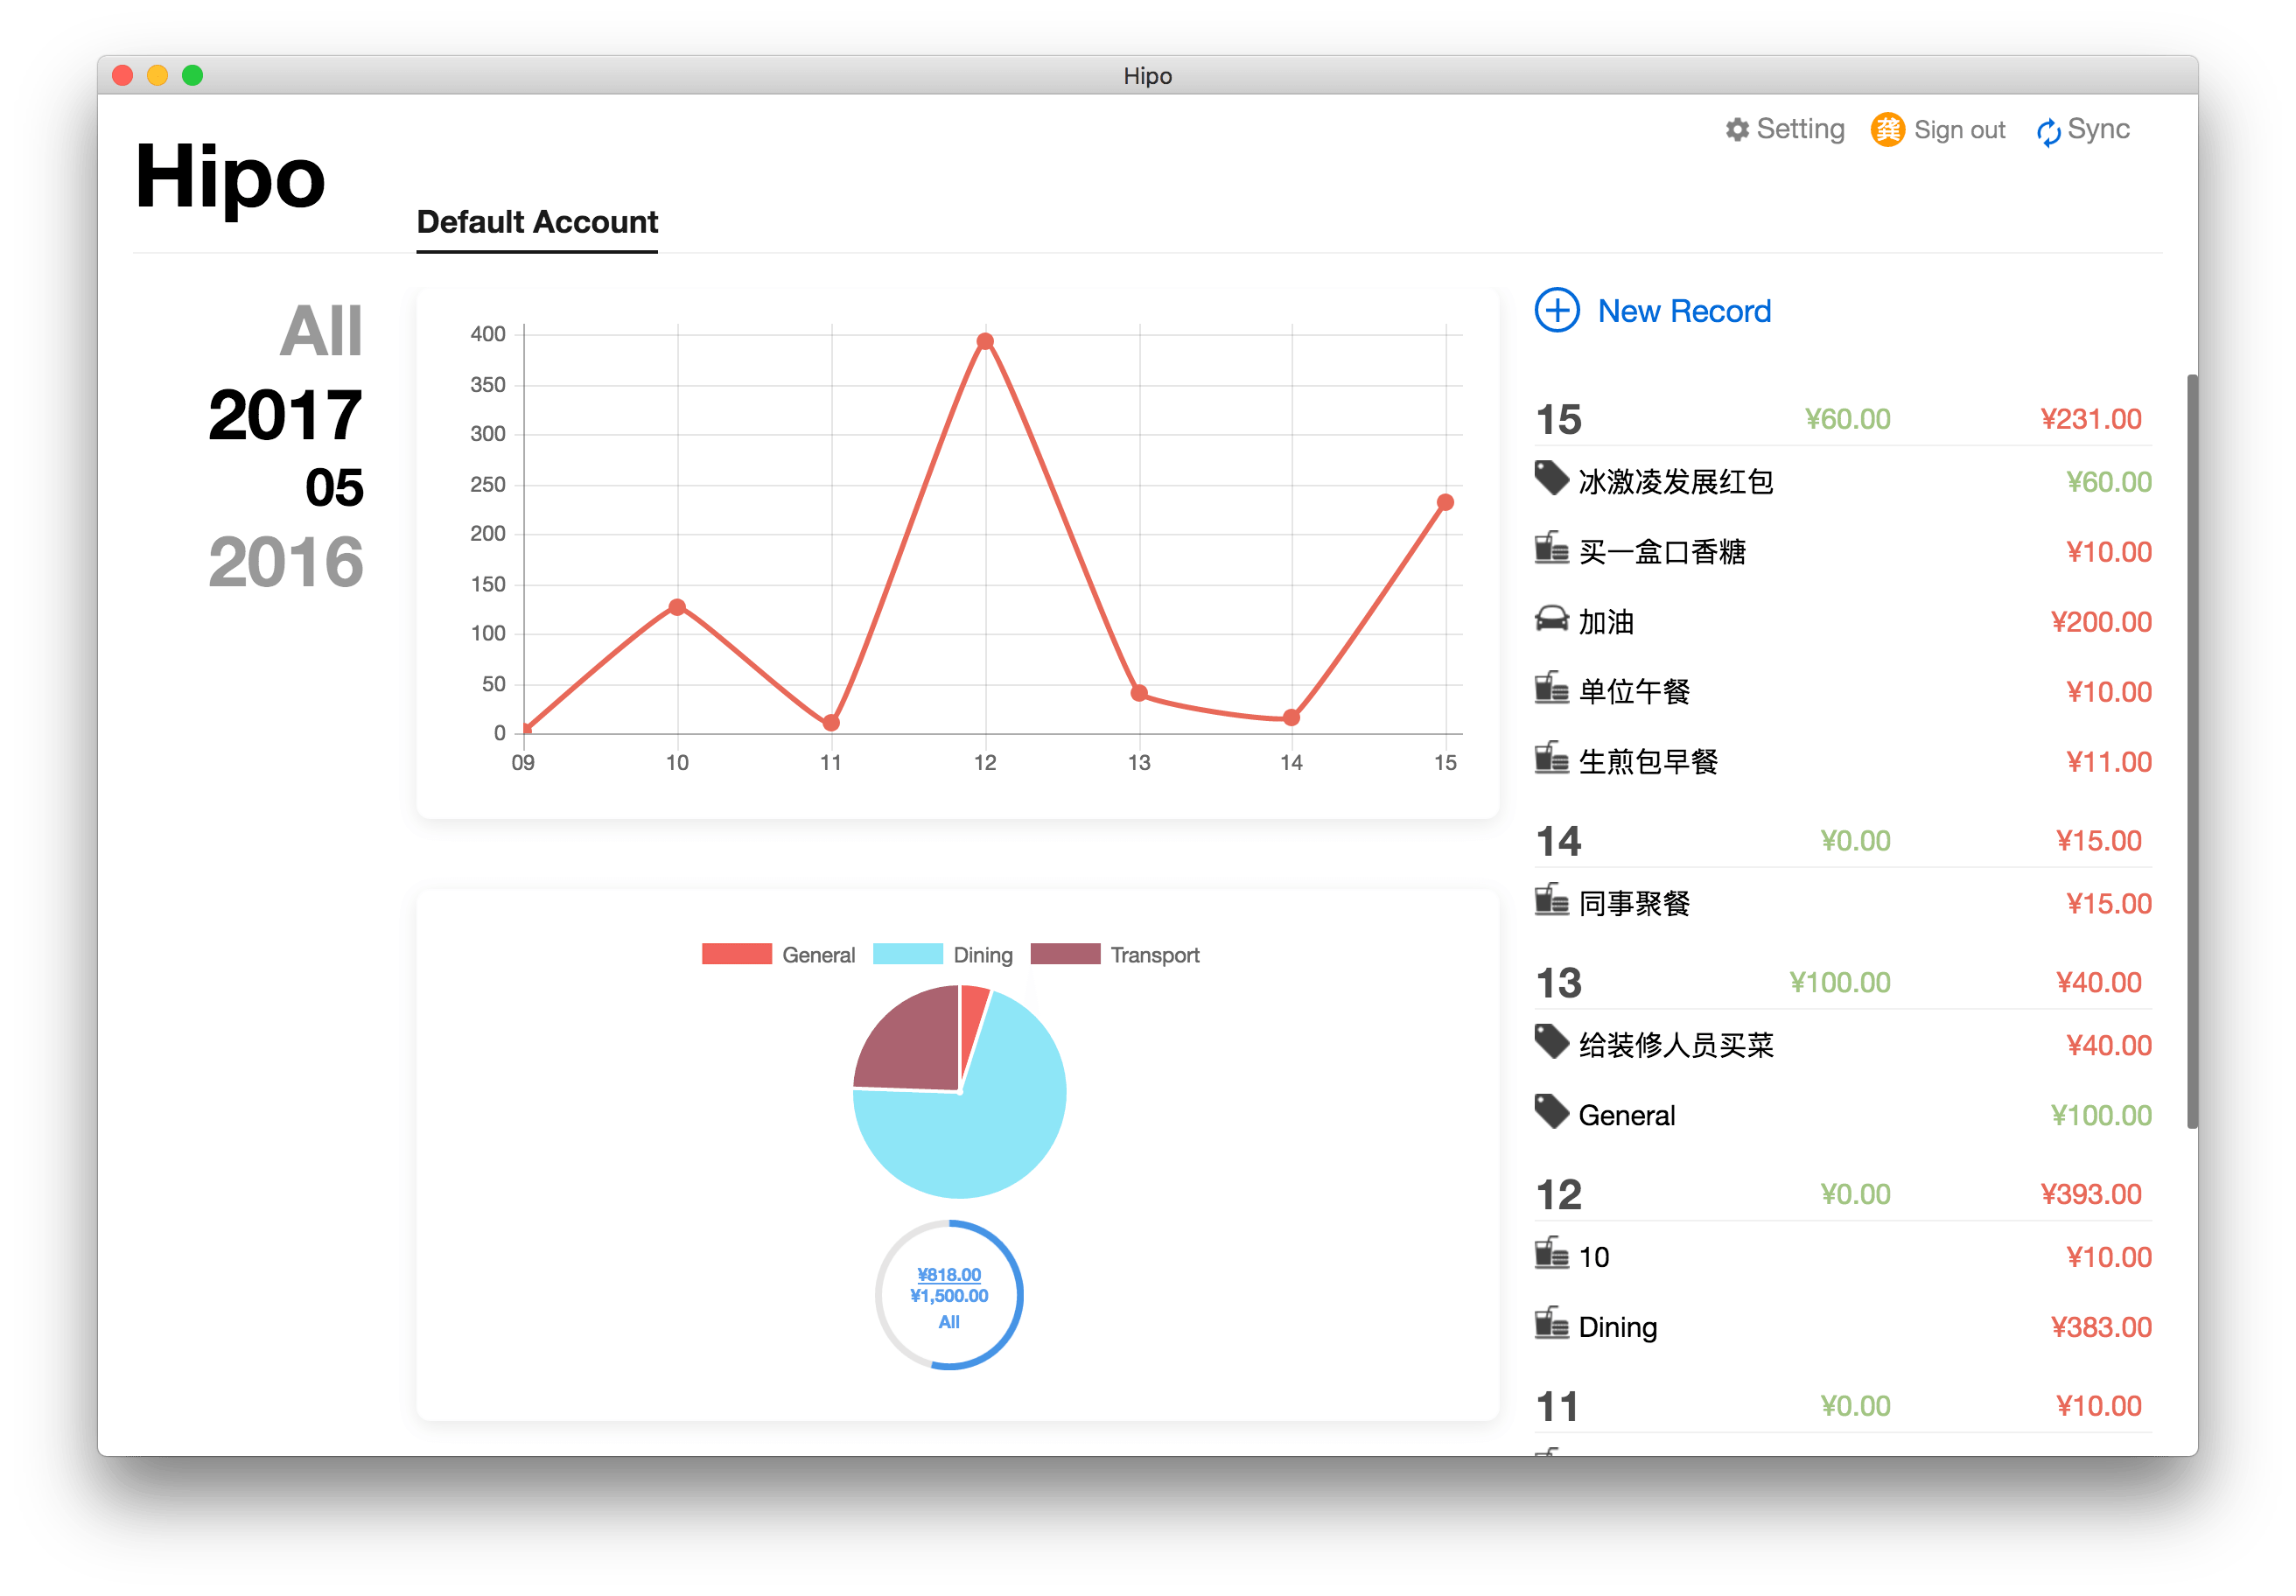This screenshot has width=2296, height=1596.
Task: Click the Sign out link
Action: coord(1959,130)
